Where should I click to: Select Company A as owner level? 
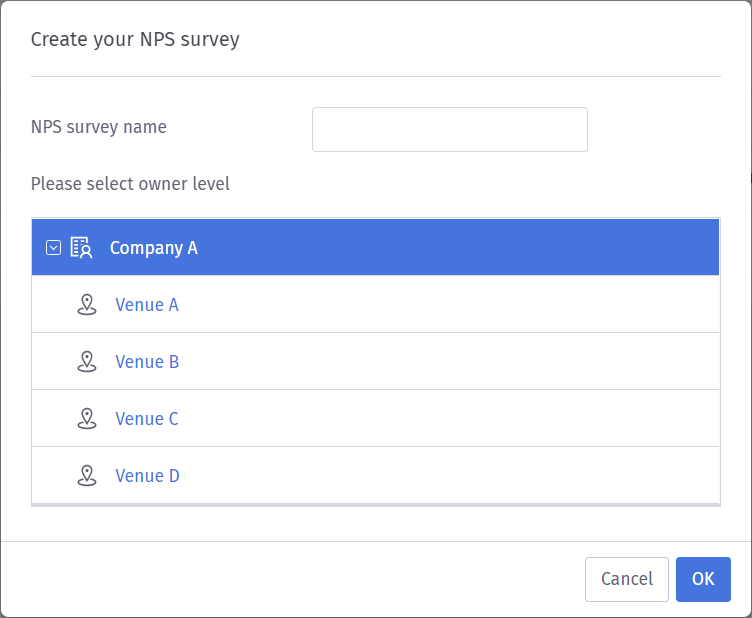pos(153,248)
